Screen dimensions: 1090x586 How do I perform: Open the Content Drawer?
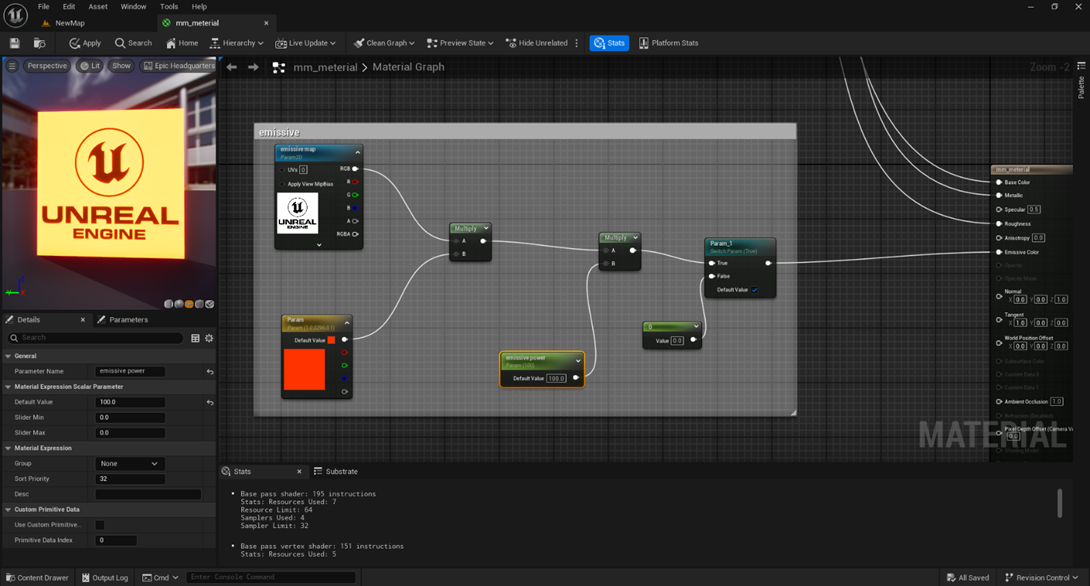(x=36, y=577)
